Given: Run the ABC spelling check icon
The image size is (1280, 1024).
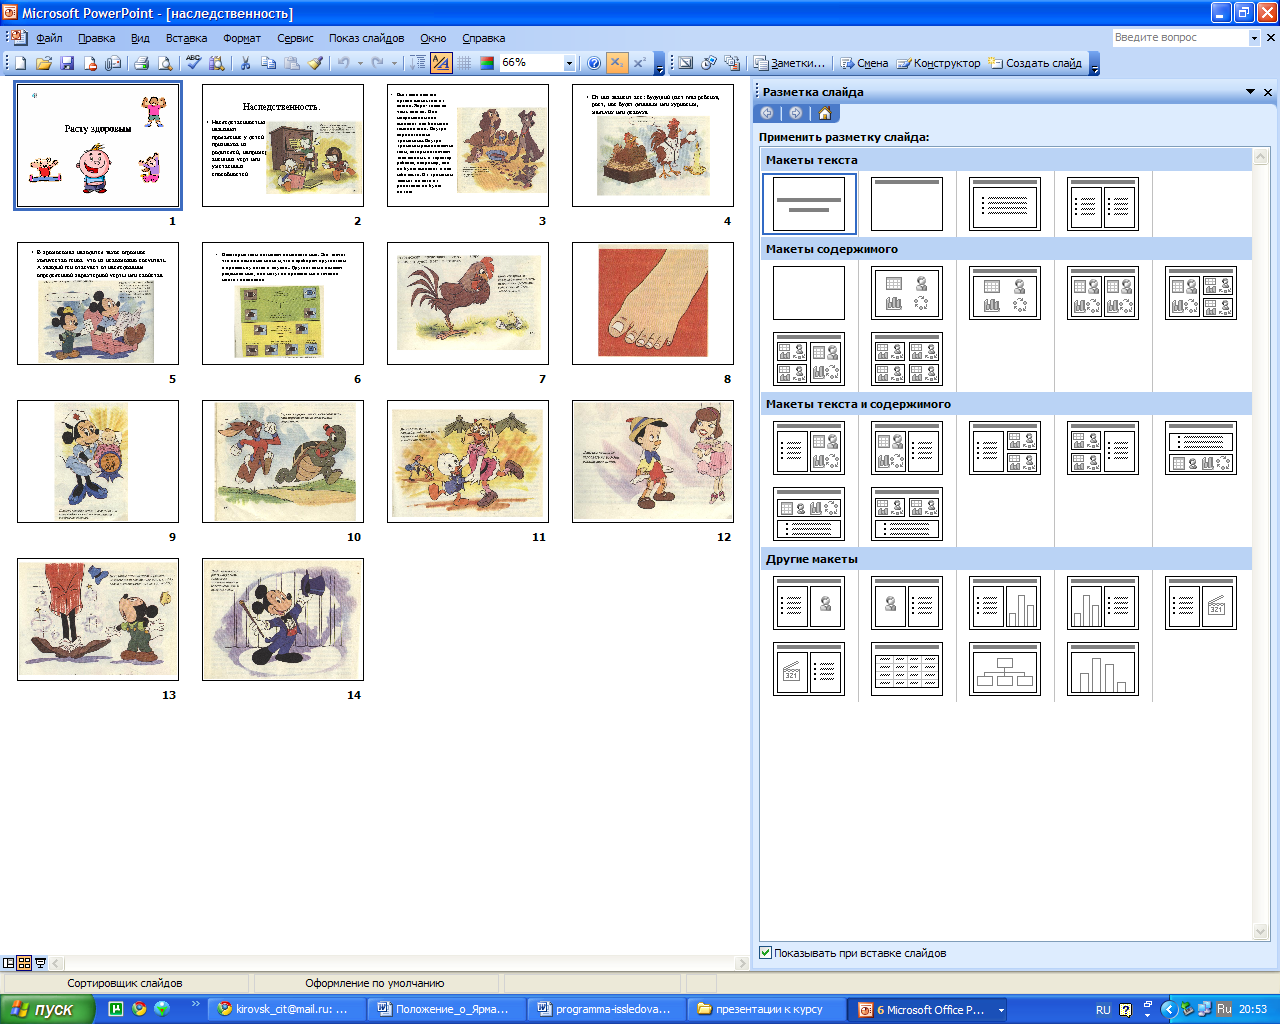Looking at the screenshot, I should pos(194,63).
